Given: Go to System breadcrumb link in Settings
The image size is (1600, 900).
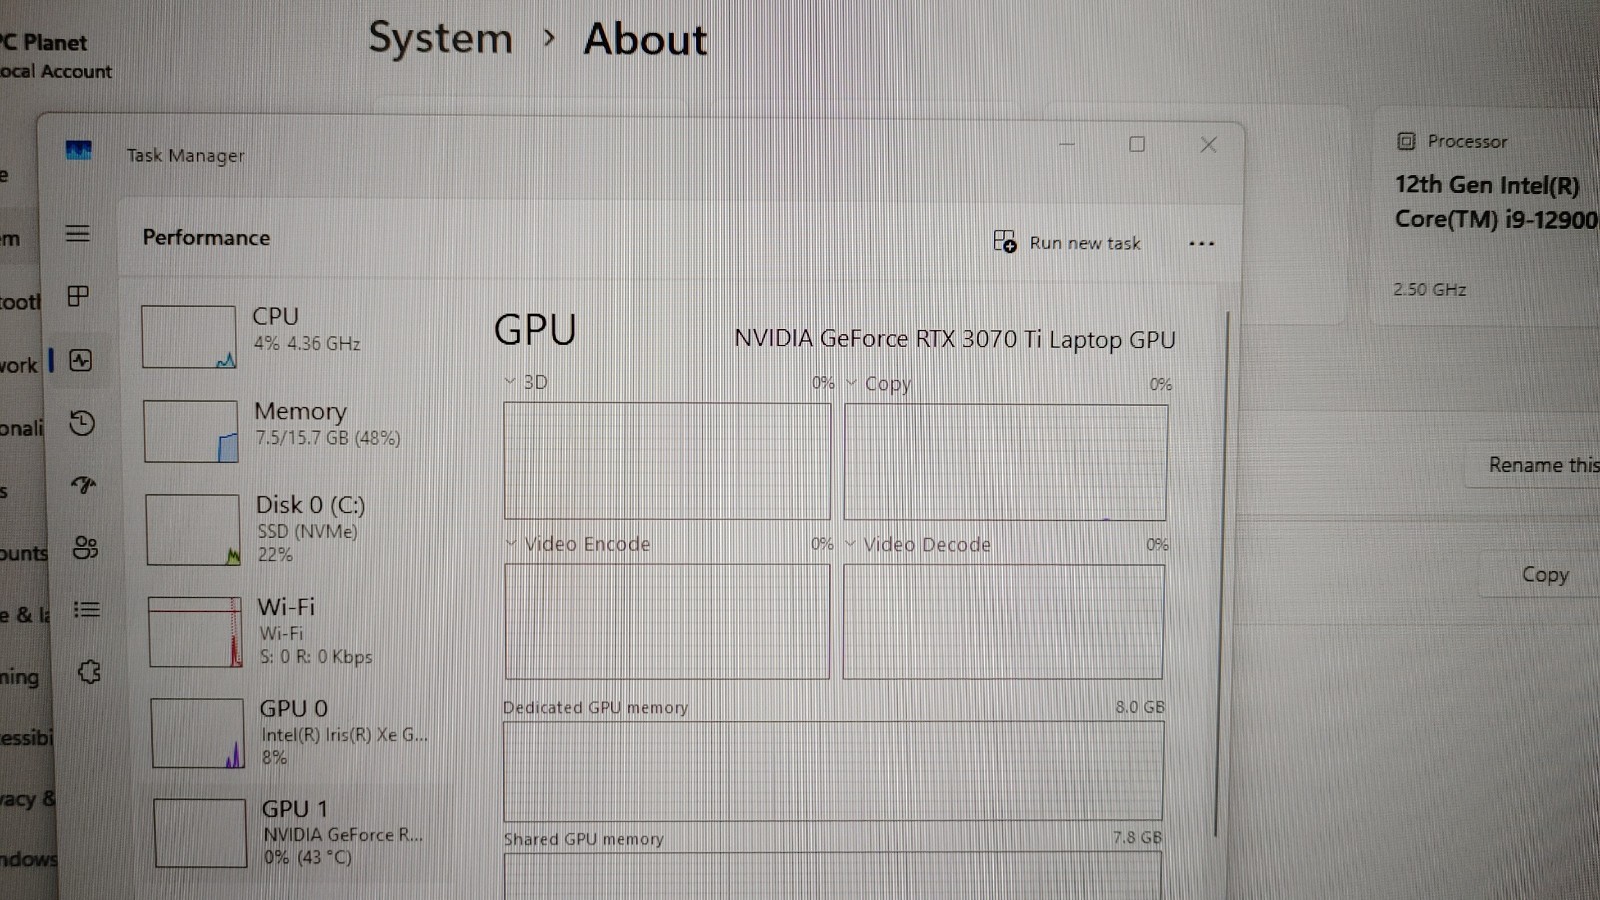Looking at the screenshot, I should [440, 39].
